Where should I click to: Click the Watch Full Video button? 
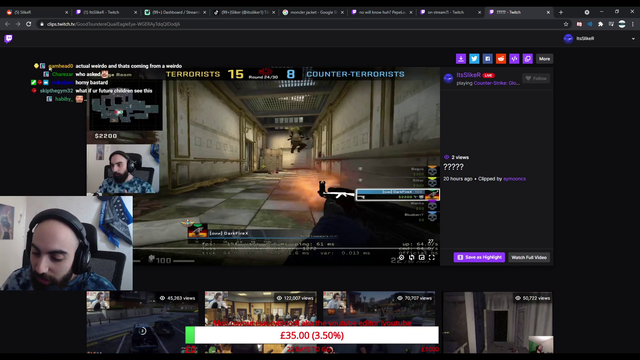pyautogui.click(x=529, y=257)
